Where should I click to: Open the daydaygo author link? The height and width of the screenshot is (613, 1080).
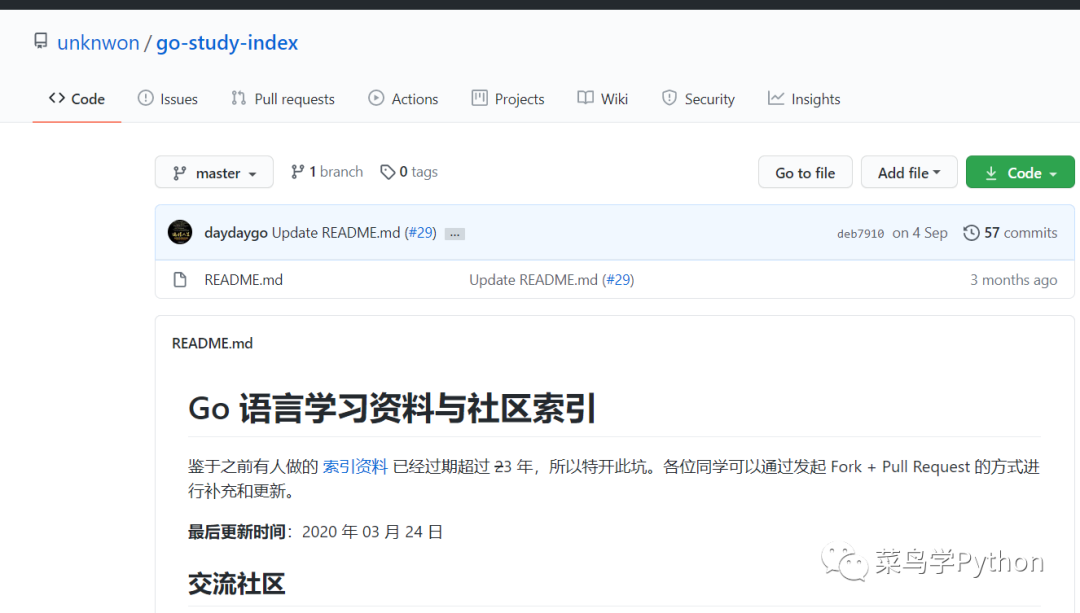236,233
